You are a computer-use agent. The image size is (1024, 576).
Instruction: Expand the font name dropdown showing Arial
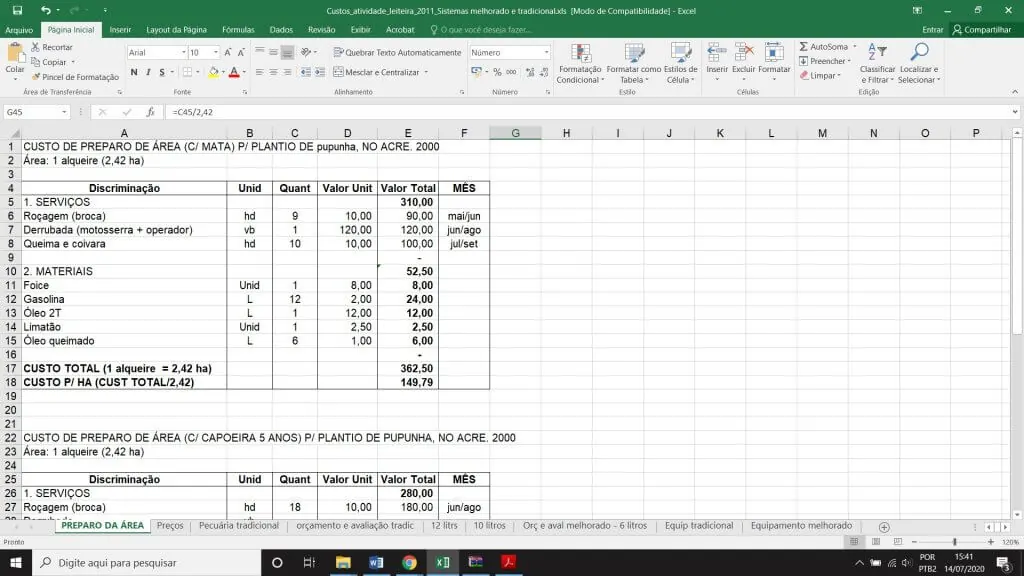pyautogui.click(x=183, y=52)
